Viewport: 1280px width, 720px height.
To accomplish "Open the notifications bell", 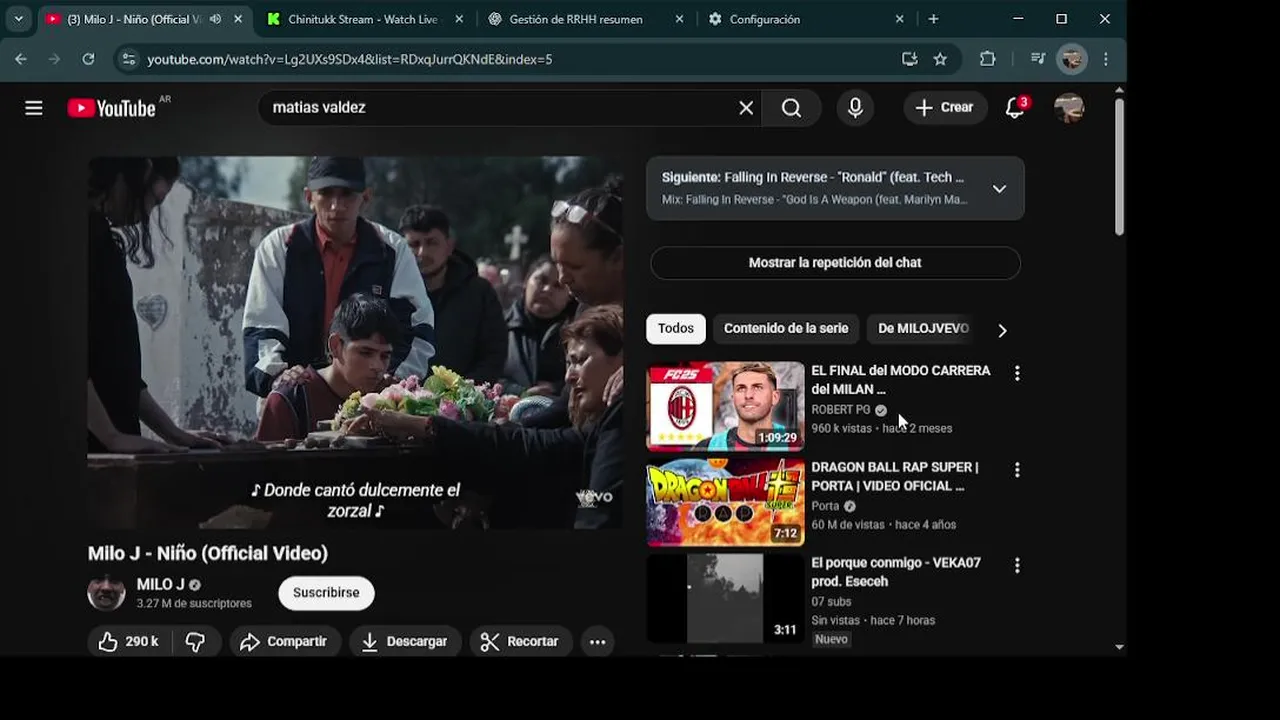I will pyautogui.click(x=1015, y=108).
